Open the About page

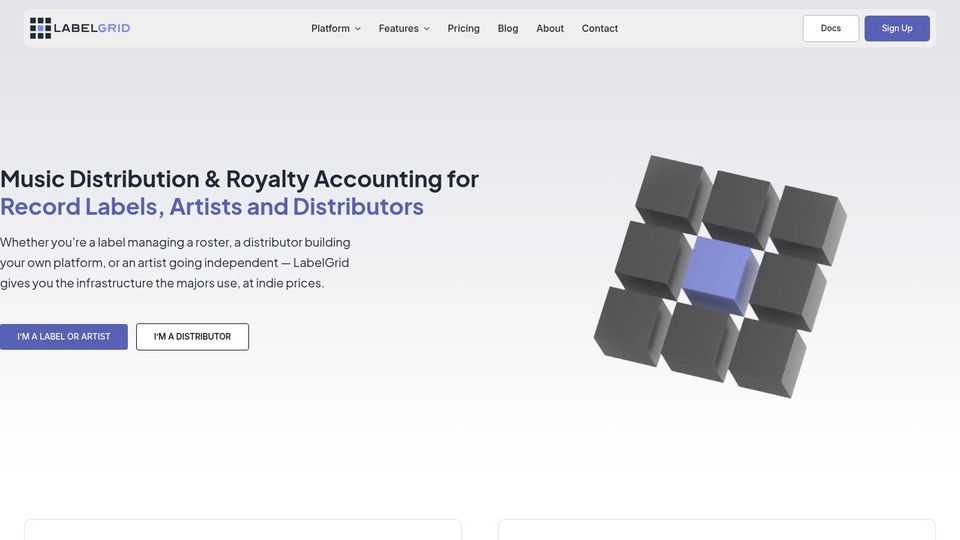click(x=550, y=28)
